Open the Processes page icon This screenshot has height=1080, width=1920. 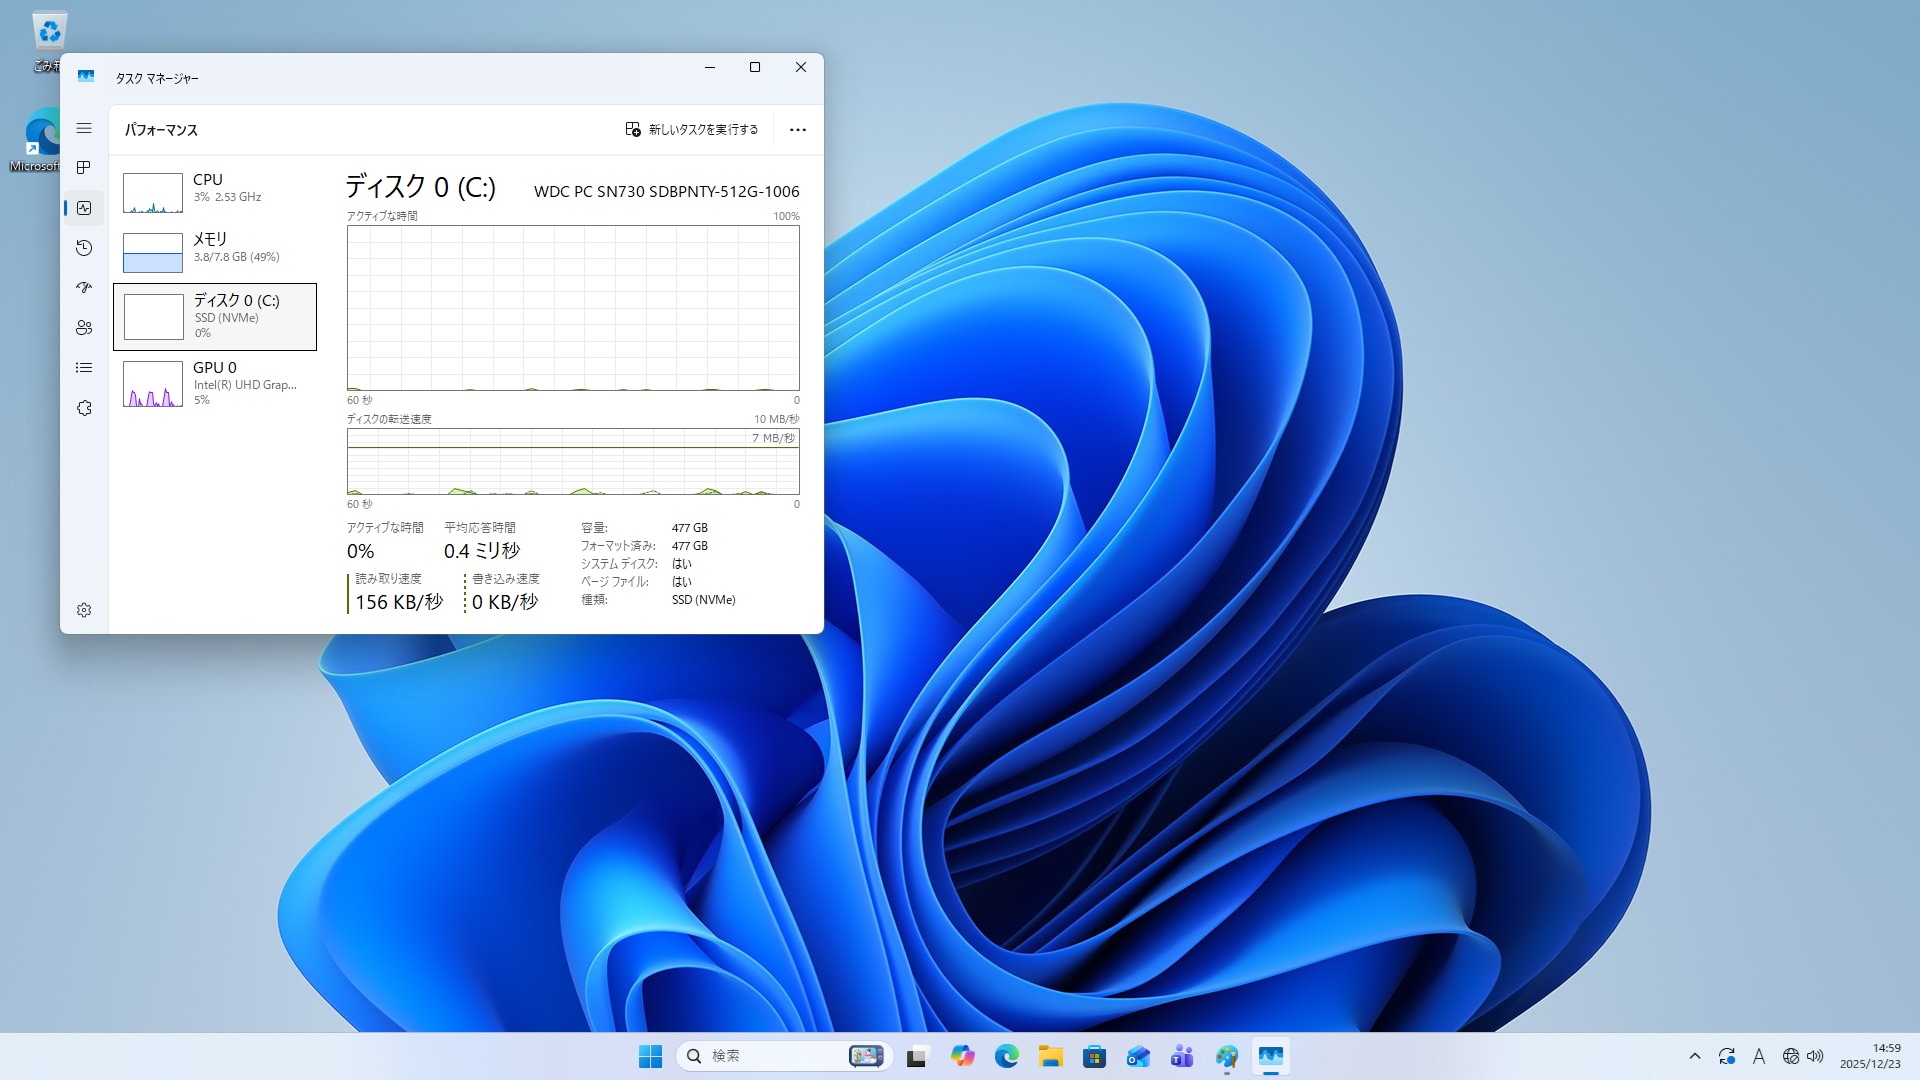tap(84, 167)
